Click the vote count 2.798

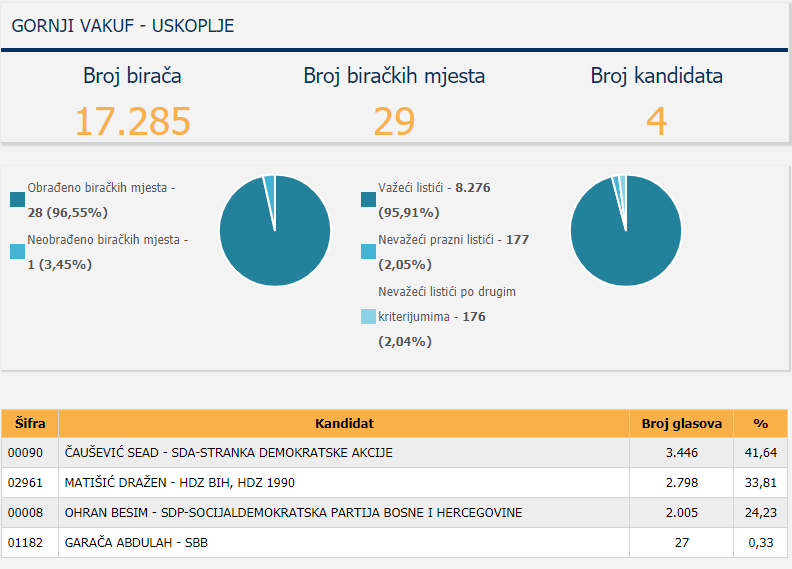tap(681, 483)
